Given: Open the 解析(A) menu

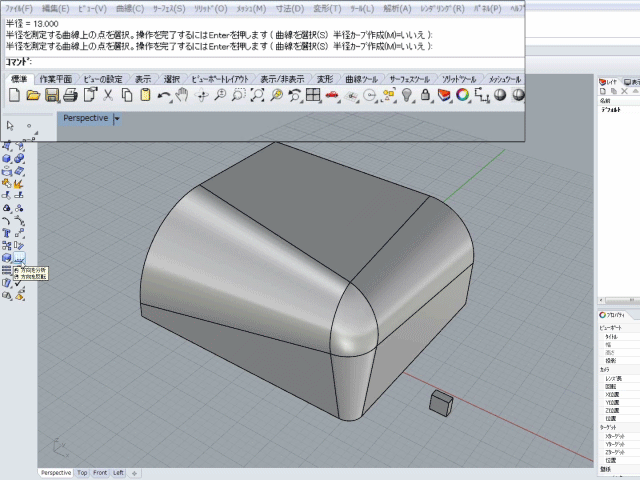Looking at the screenshot, I should click(x=397, y=9).
